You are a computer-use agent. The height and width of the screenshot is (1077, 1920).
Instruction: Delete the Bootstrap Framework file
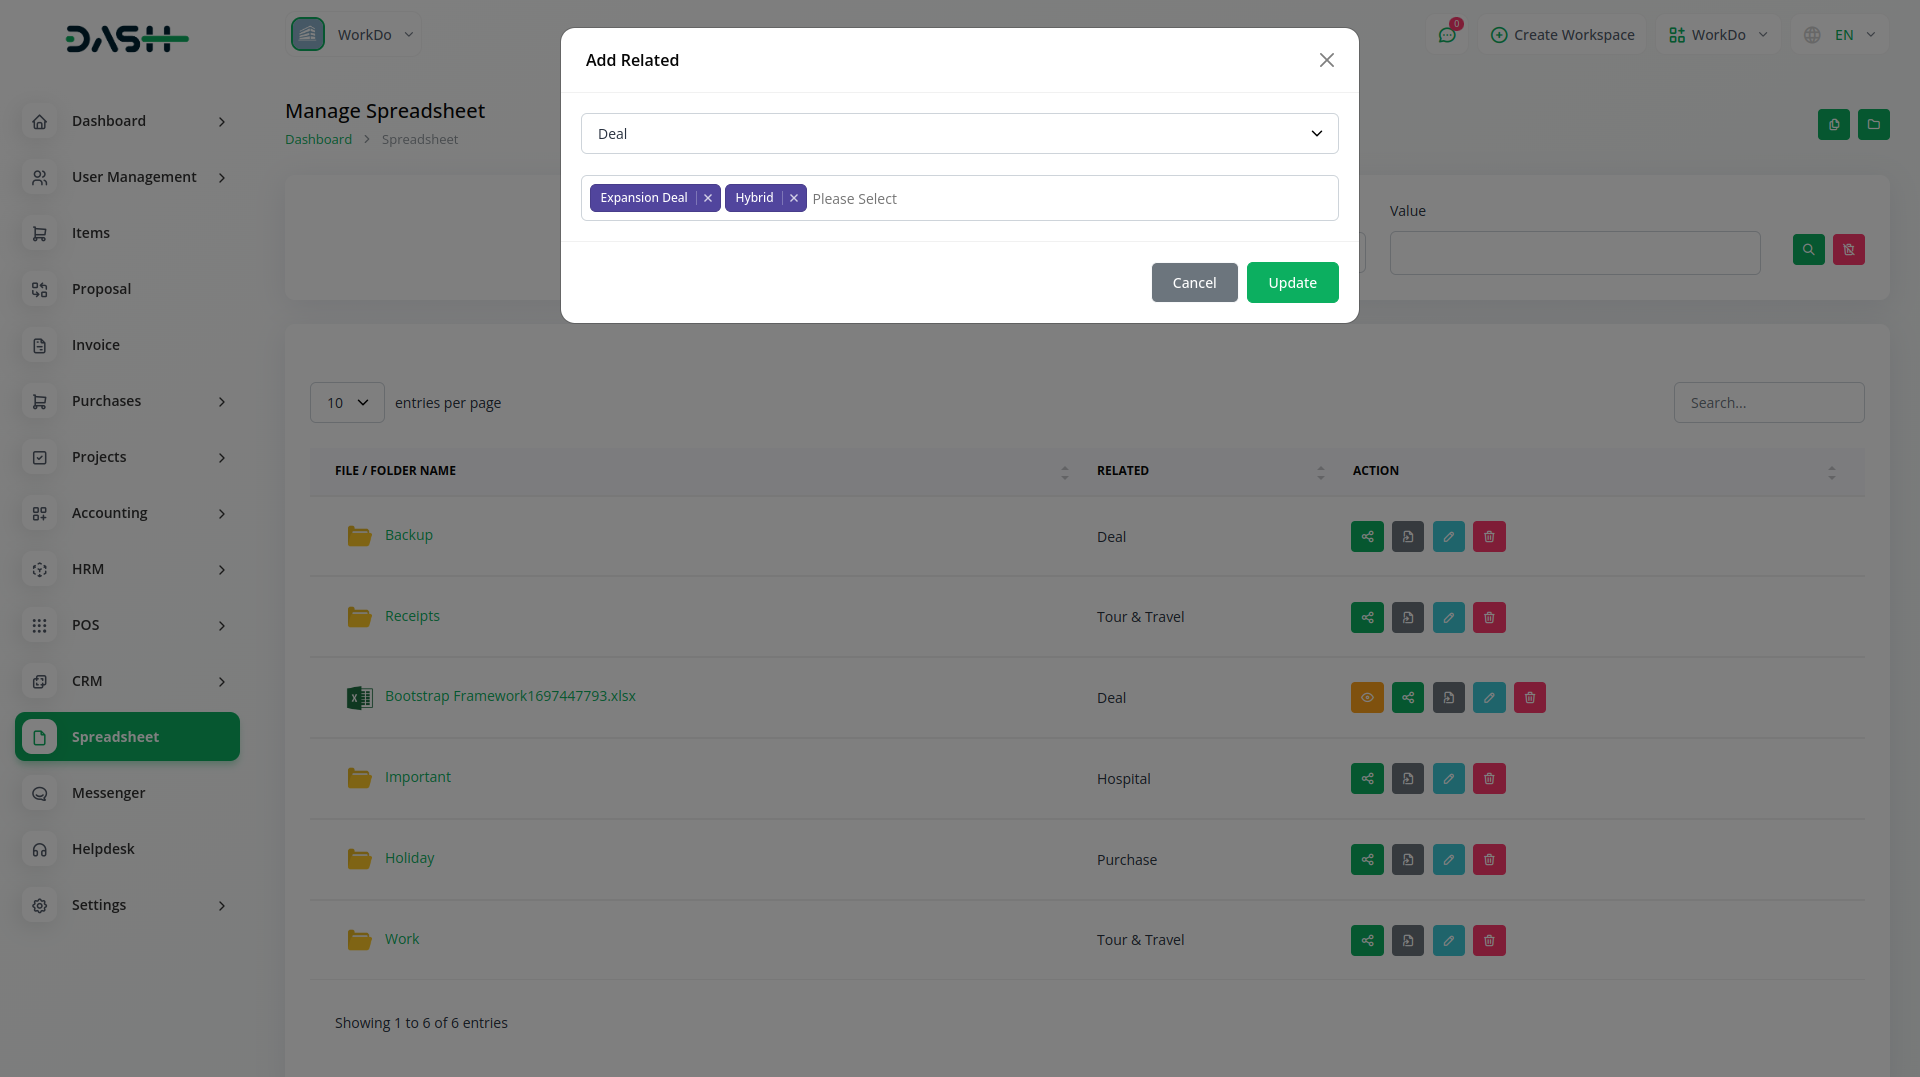(x=1530, y=698)
